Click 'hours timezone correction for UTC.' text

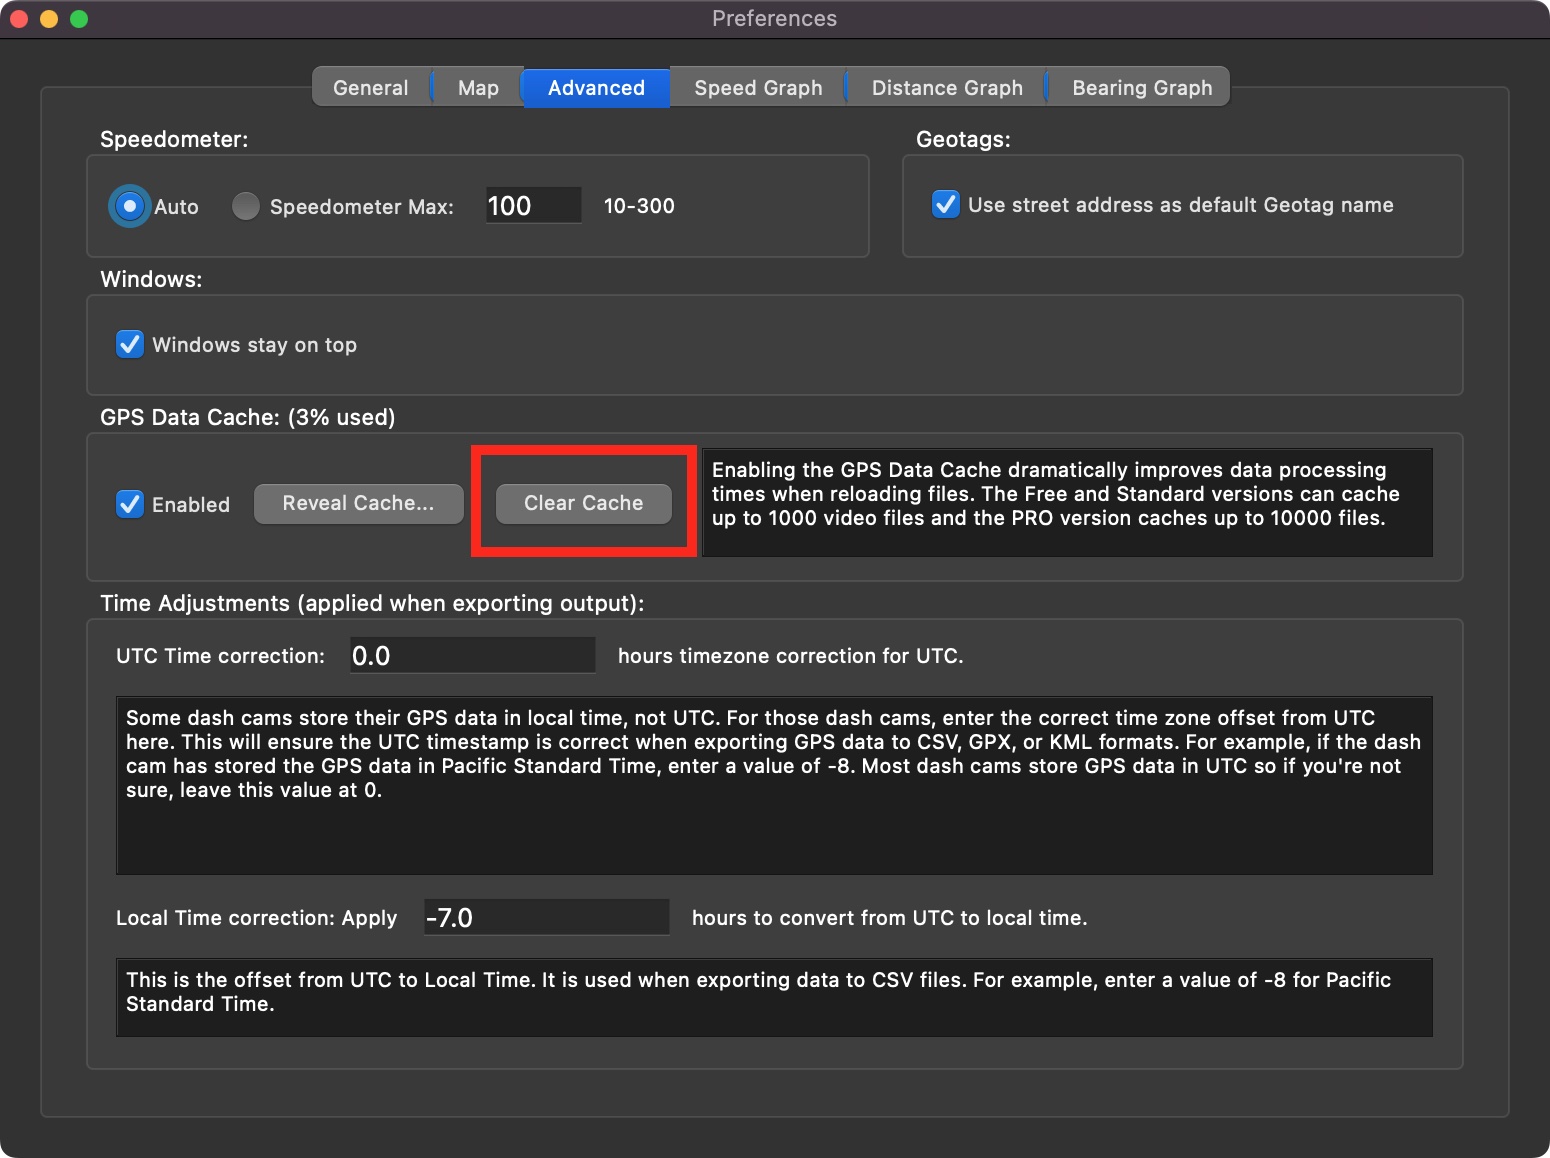click(790, 656)
